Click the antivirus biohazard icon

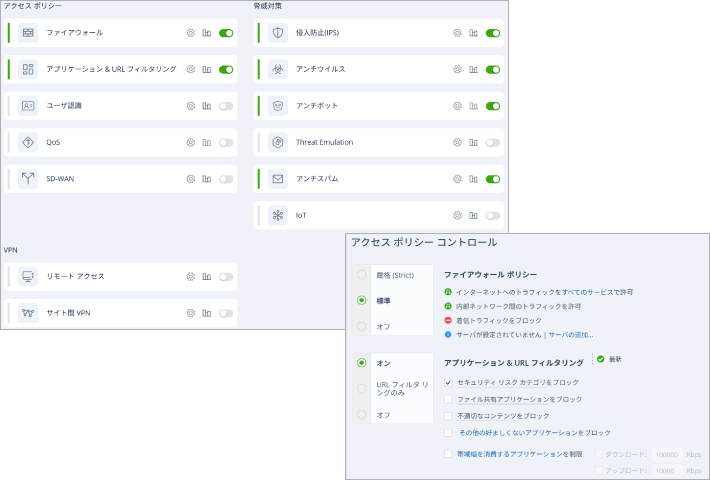pos(278,69)
